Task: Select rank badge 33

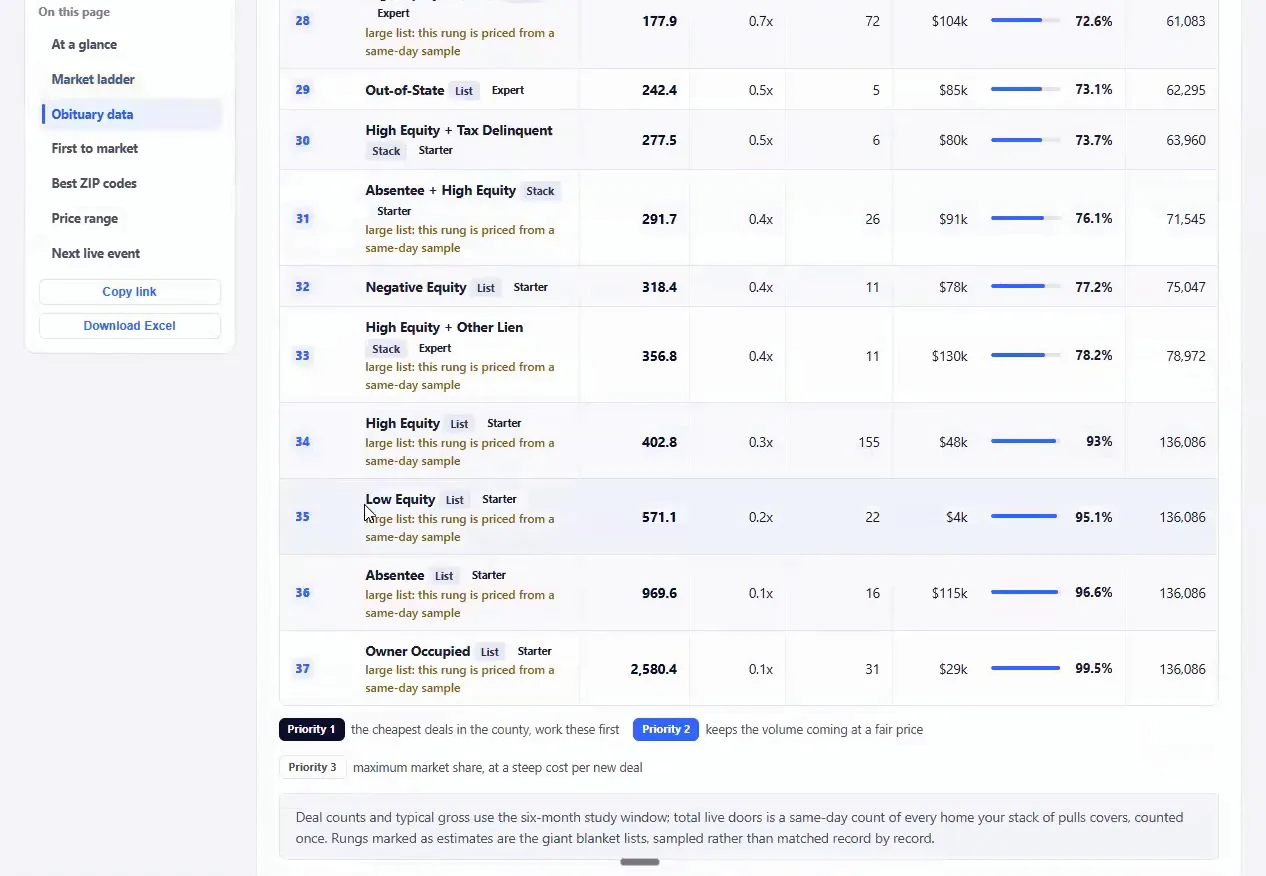Action: (302, 356)
